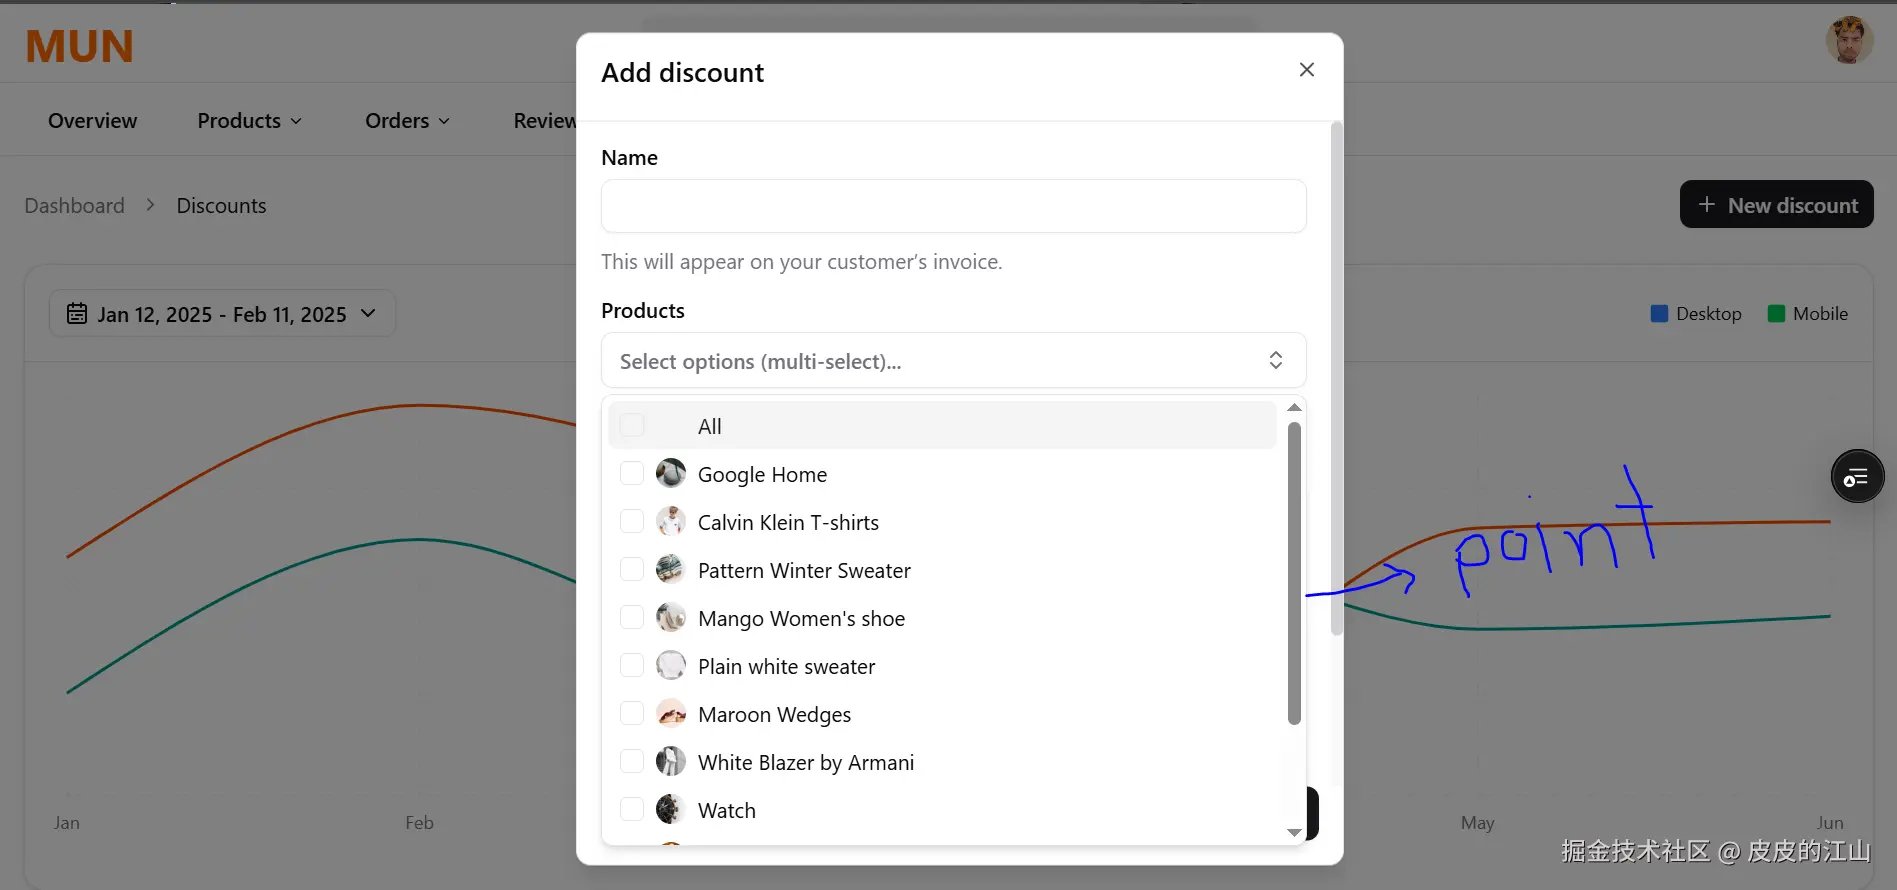The image size is (1897, 890).
Task: Click the Google Home product thumbnail
Action: click(671, 473)
